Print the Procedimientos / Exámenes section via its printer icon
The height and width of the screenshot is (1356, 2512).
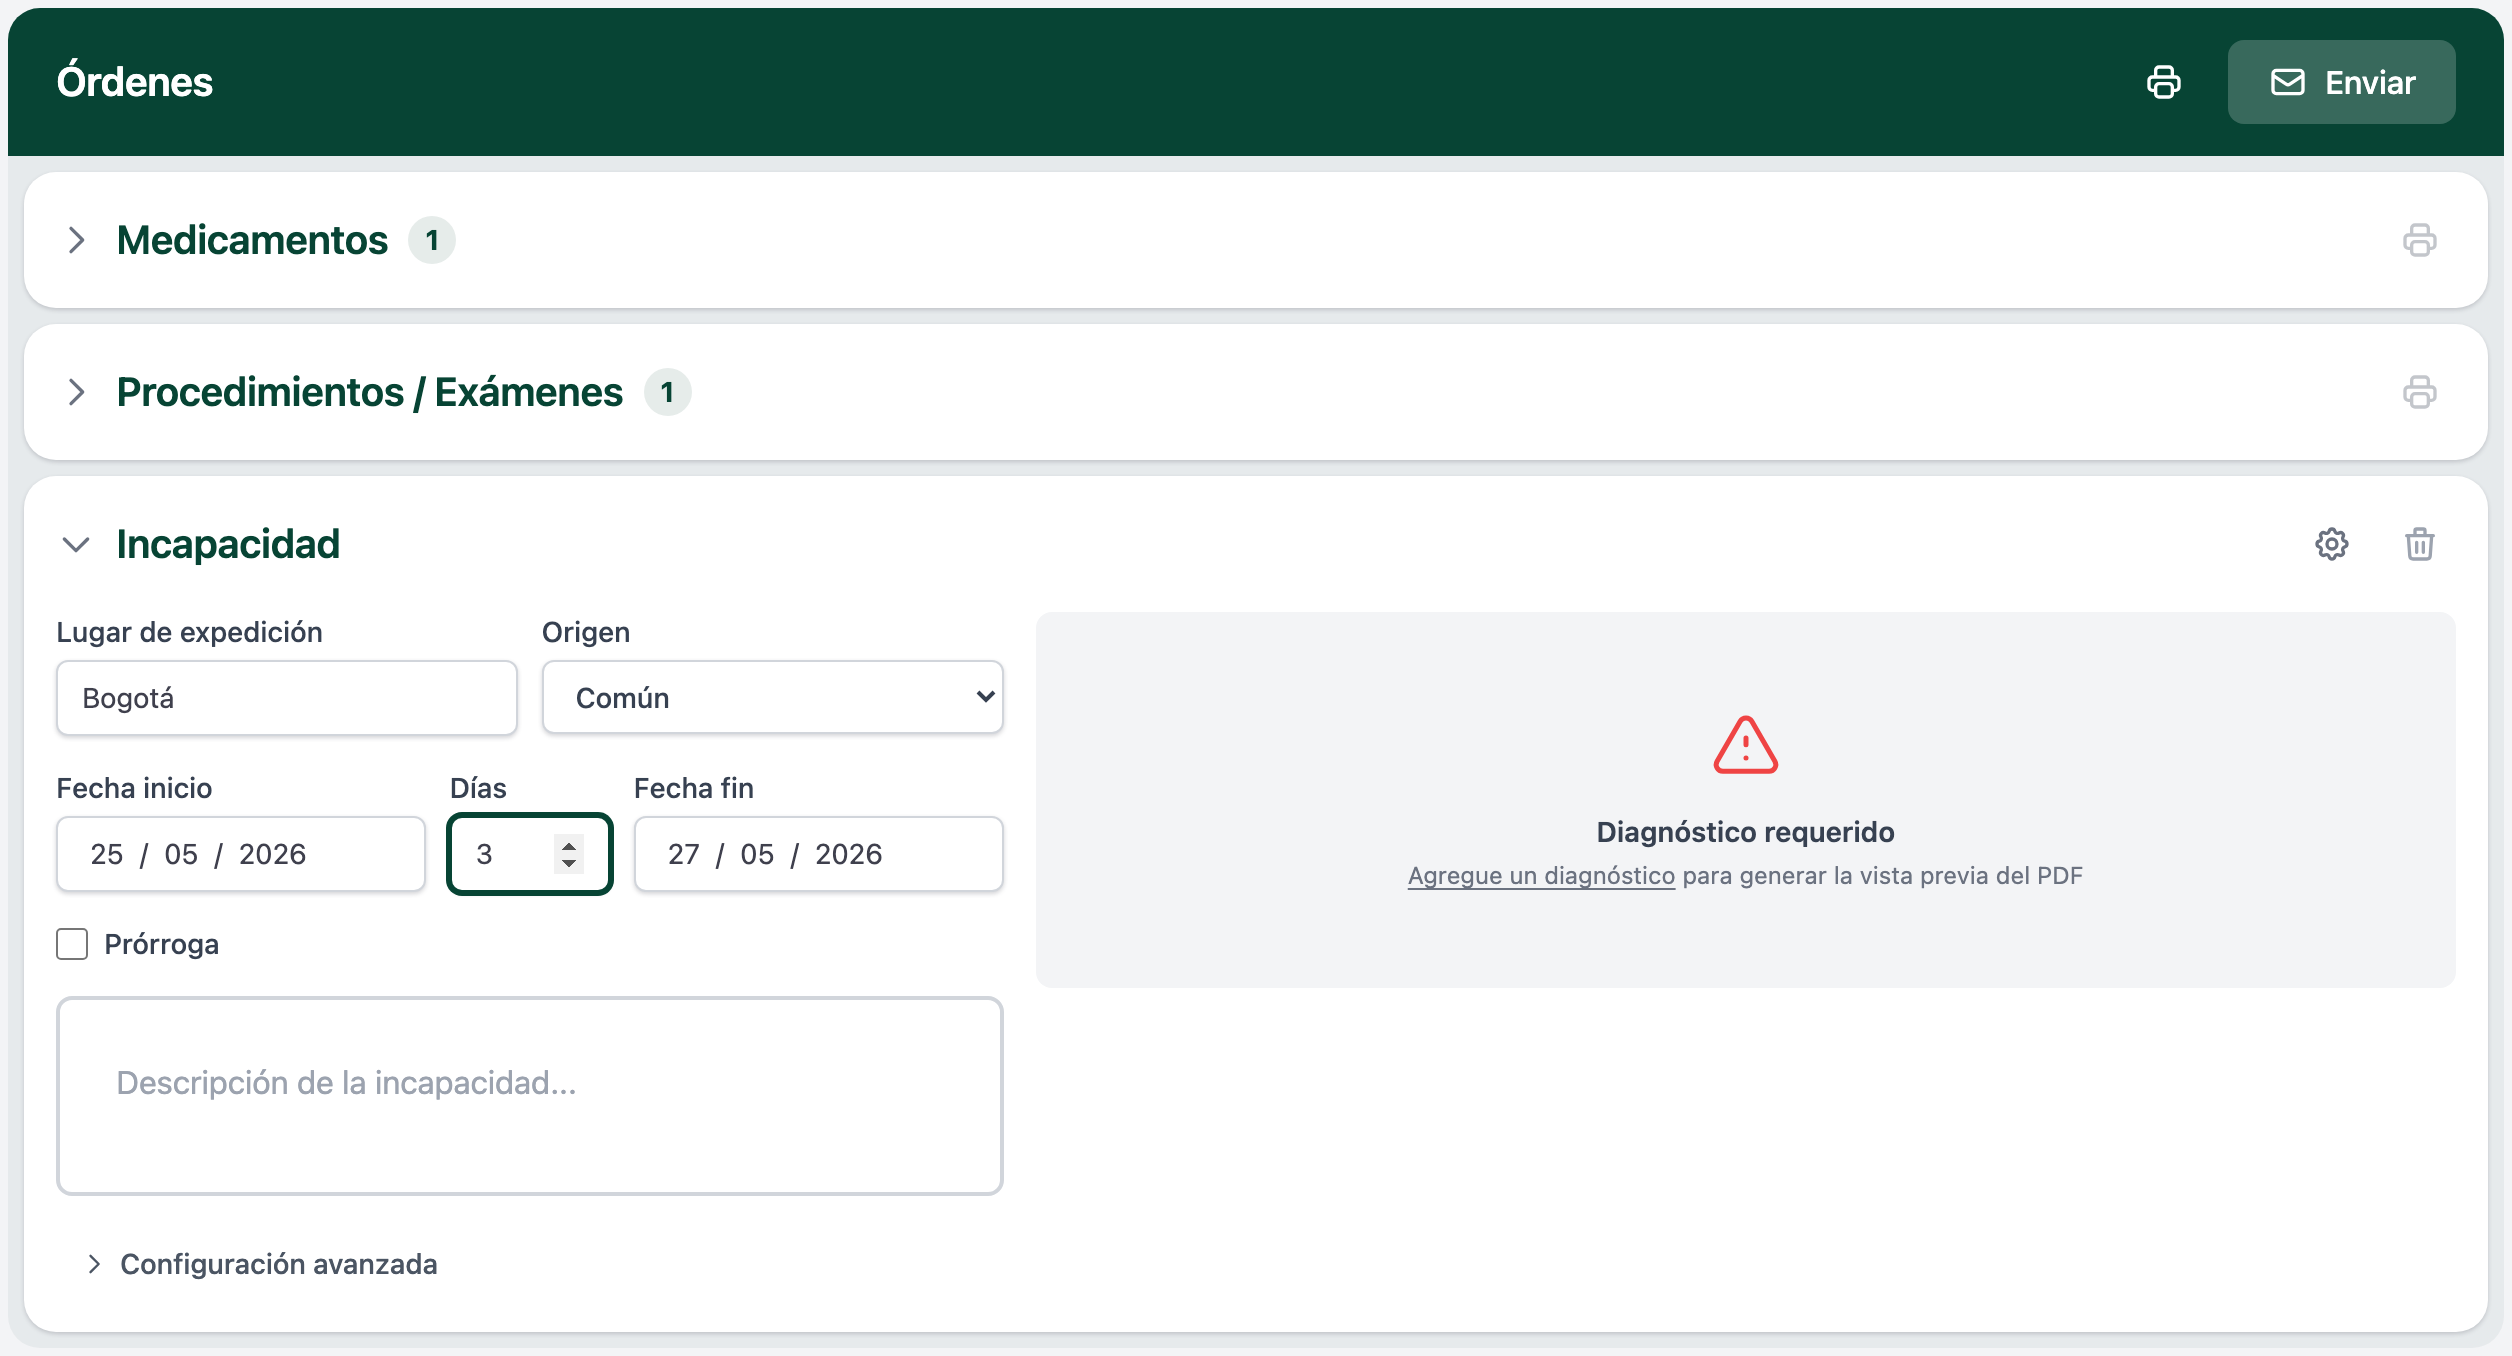[2419, 392]
